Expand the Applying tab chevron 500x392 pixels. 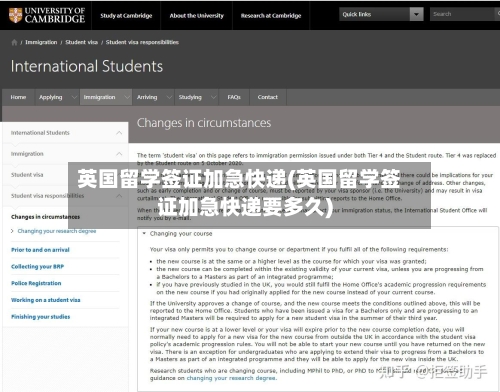74,97
